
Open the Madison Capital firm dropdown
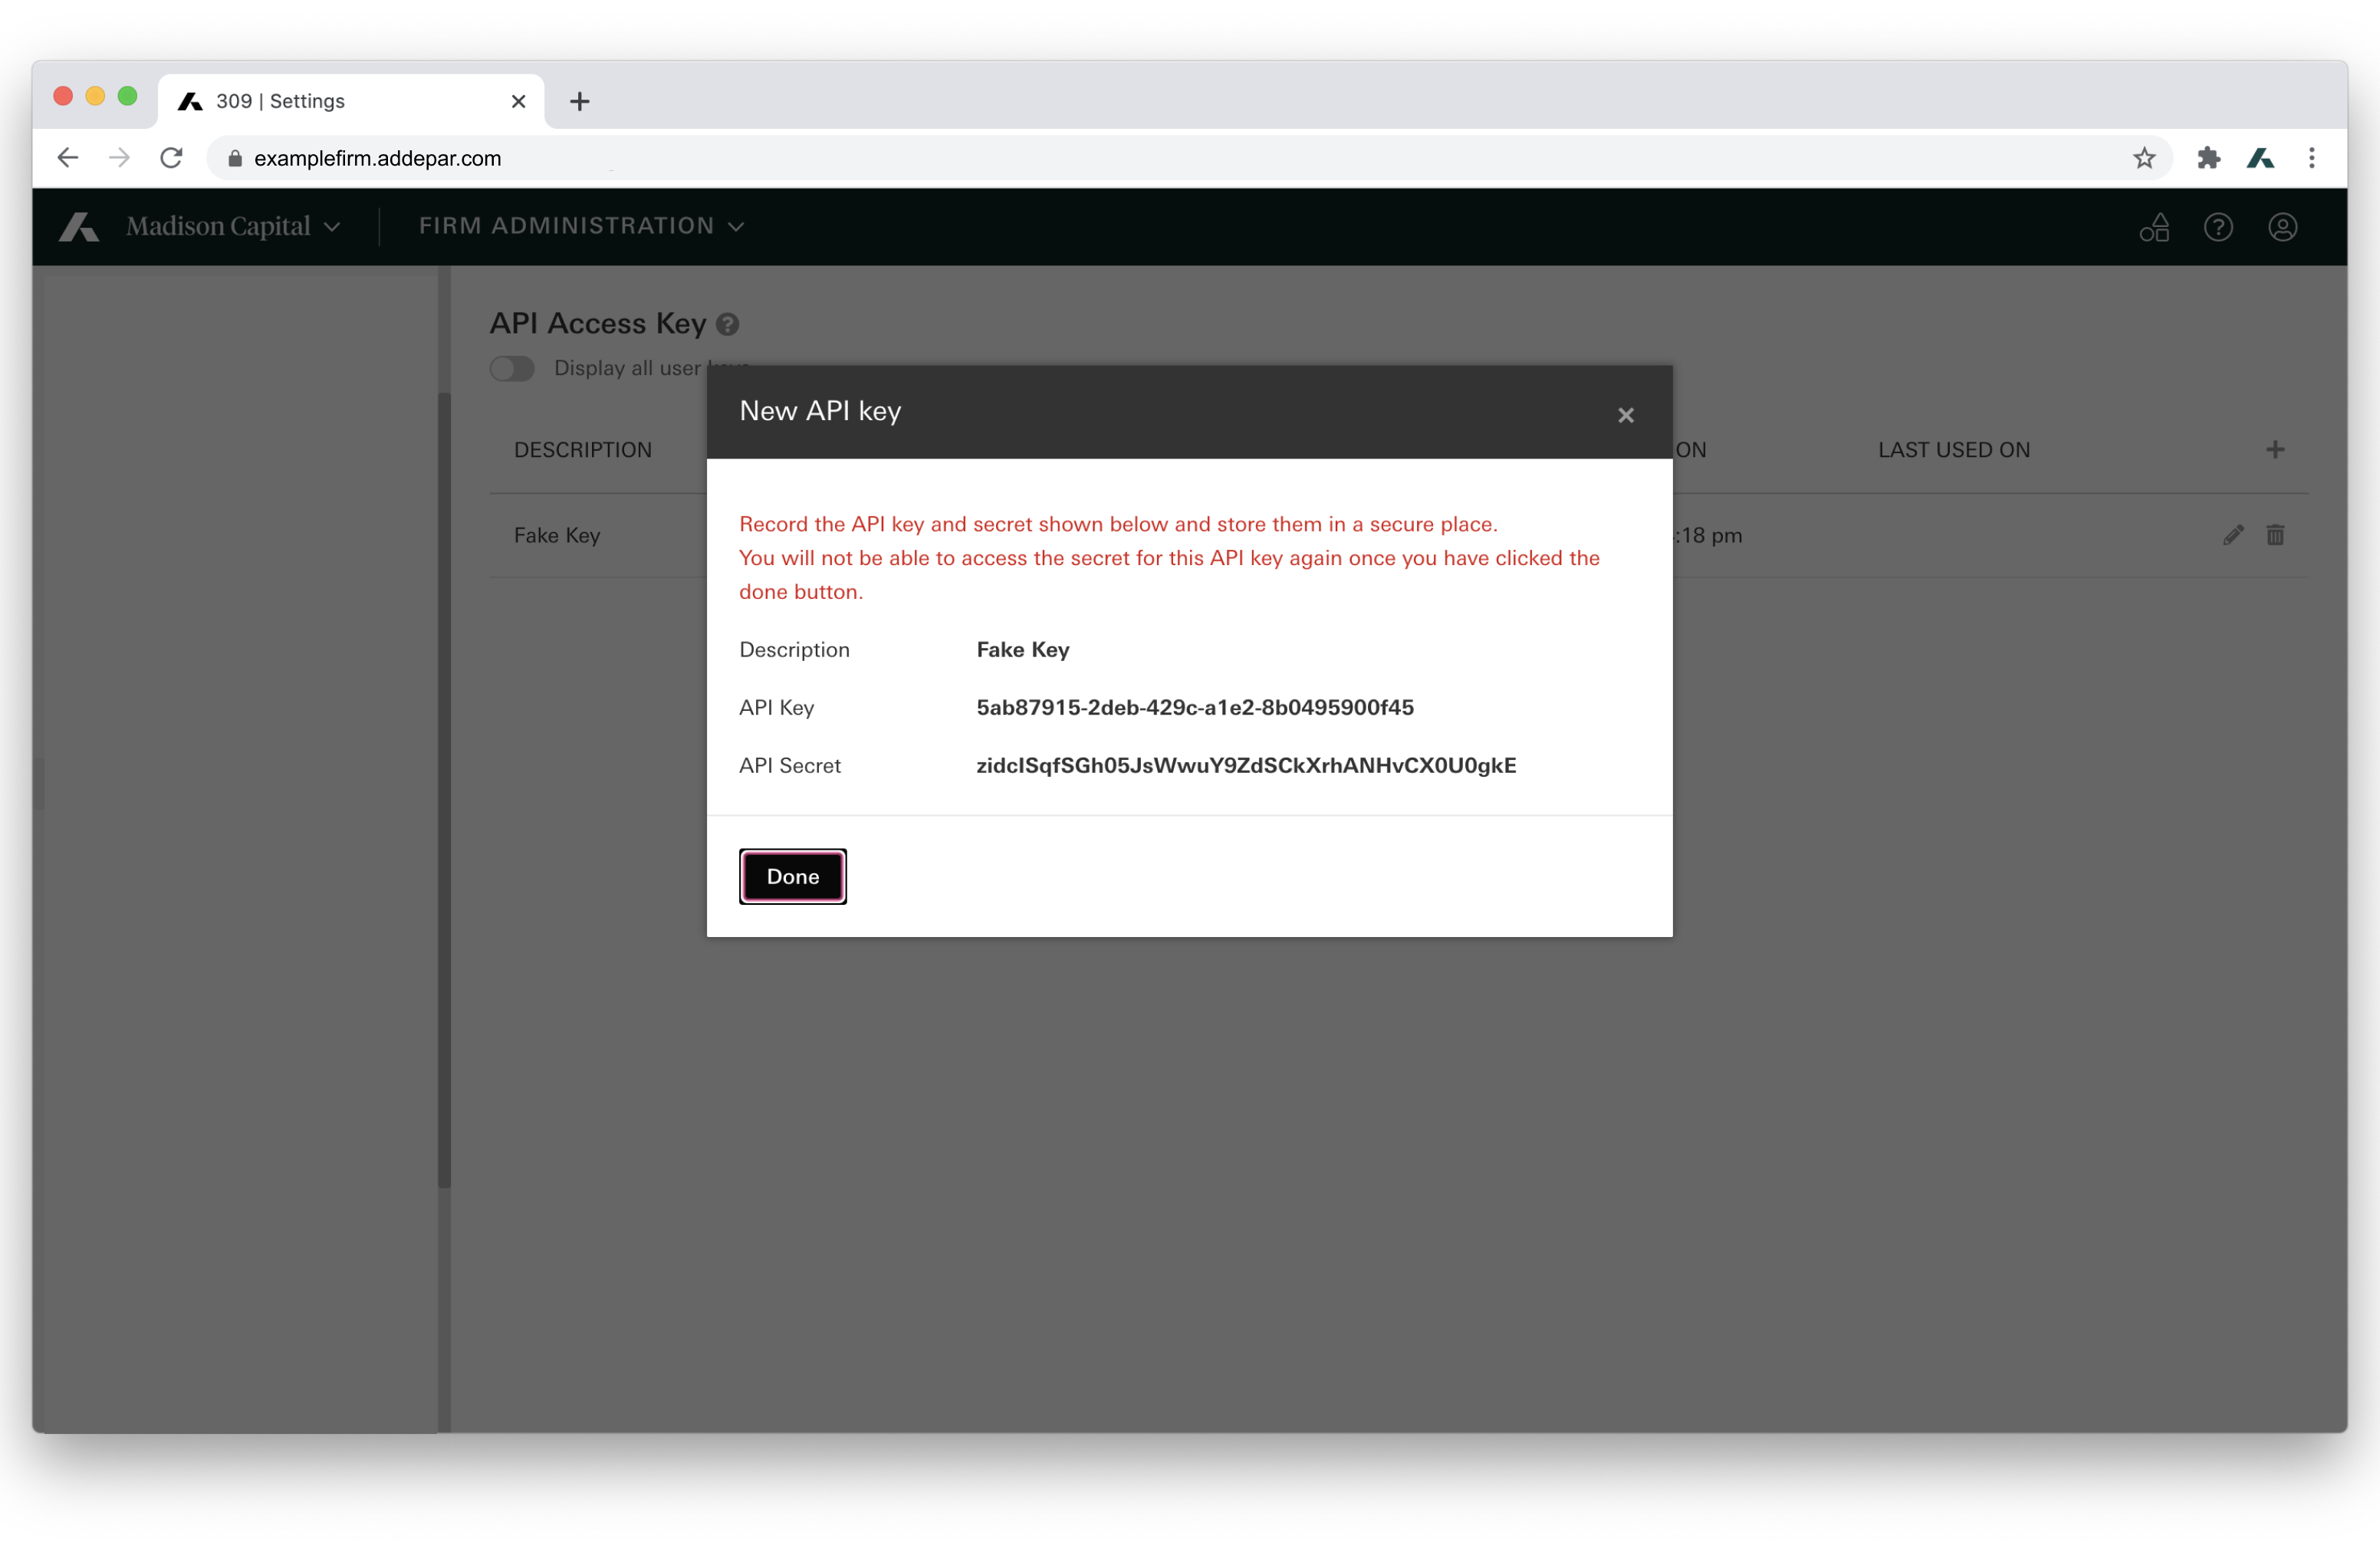pyautogui.click(x=232, y=227)
